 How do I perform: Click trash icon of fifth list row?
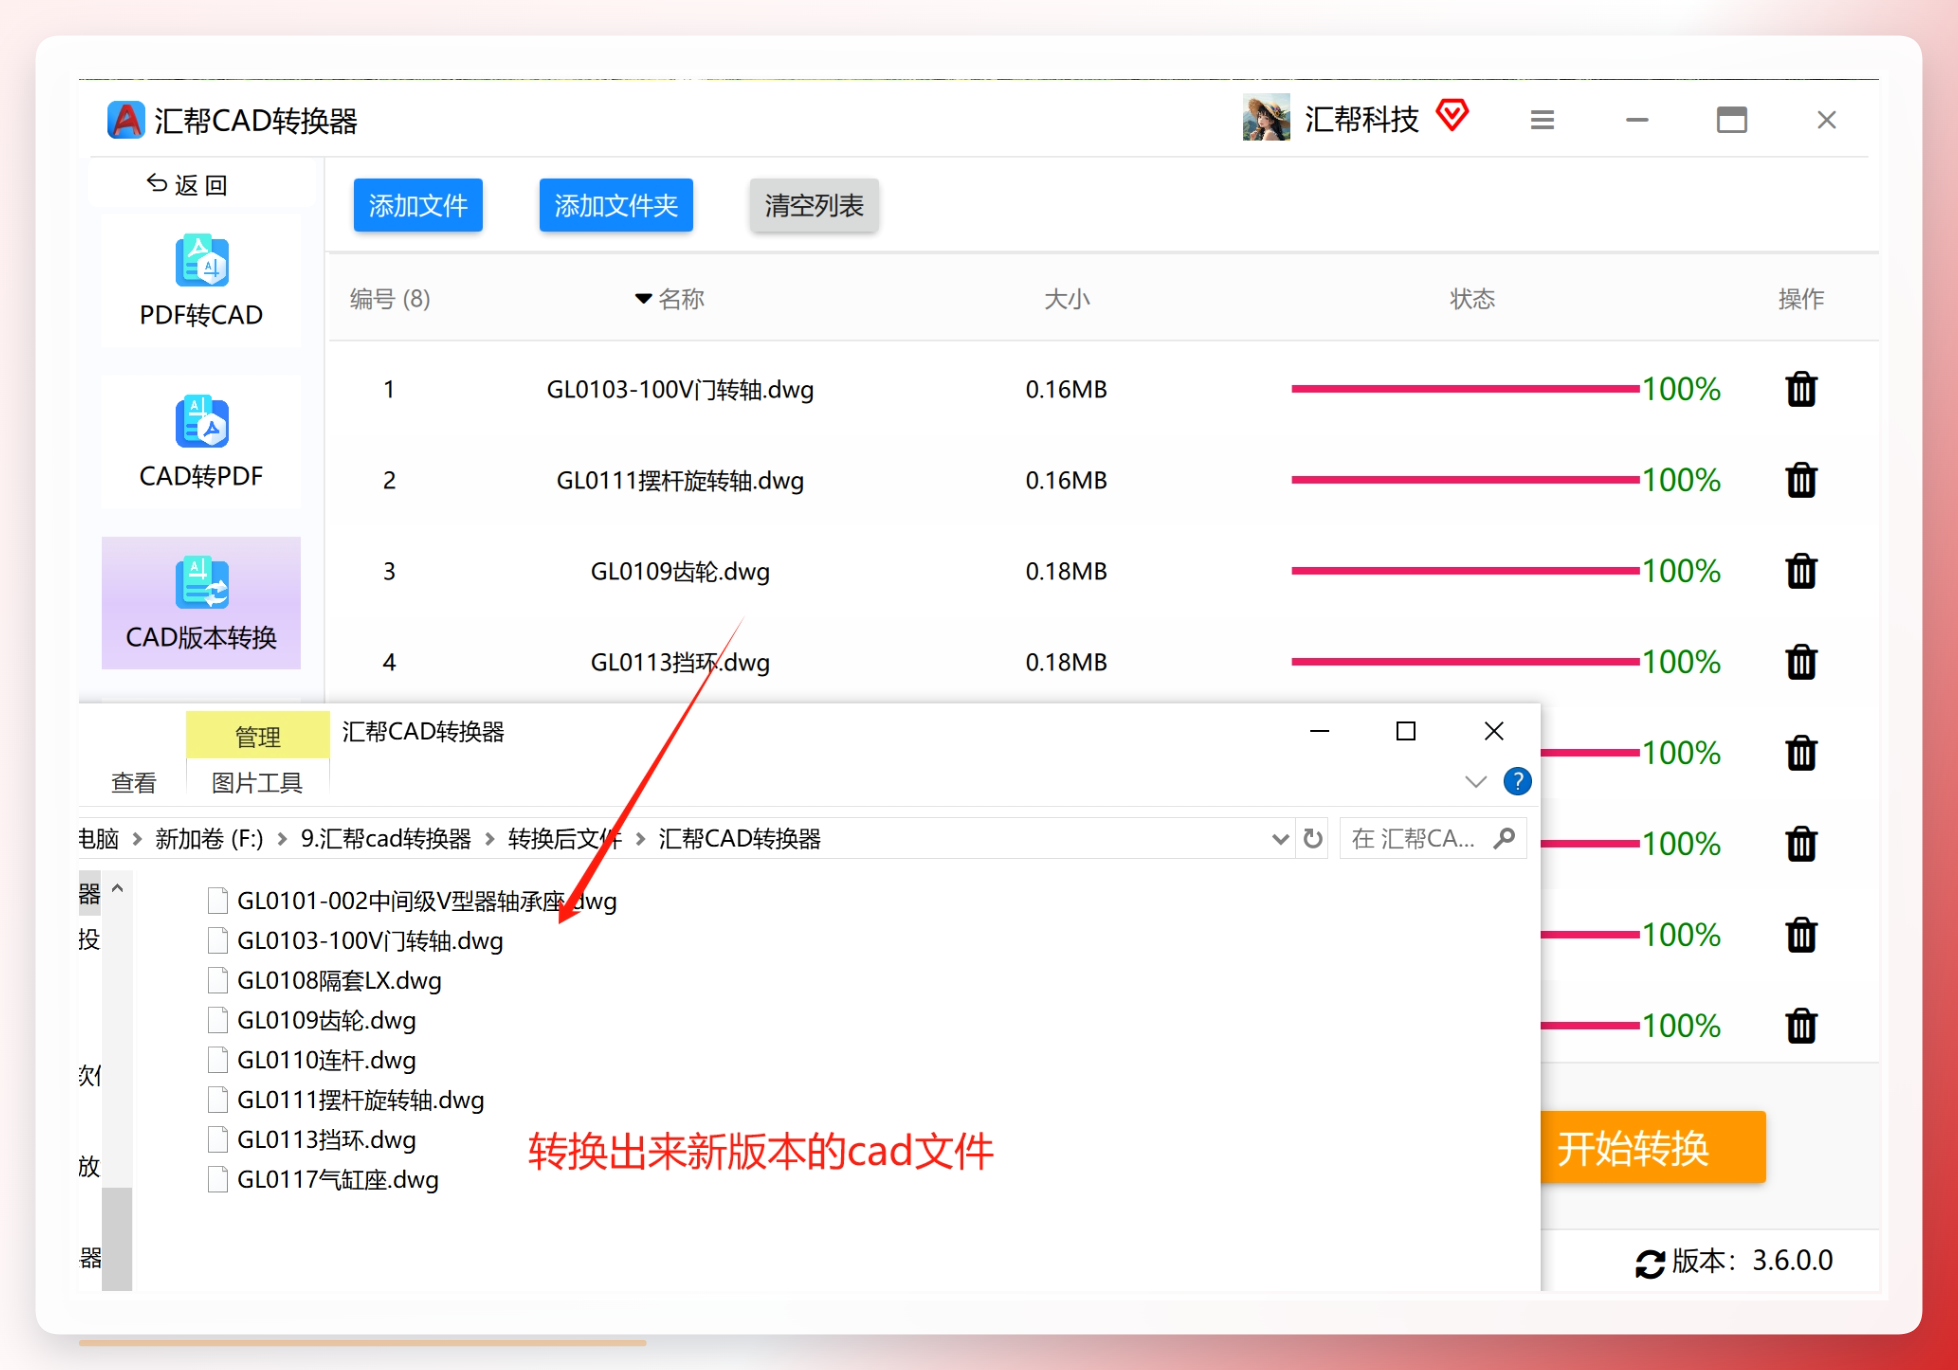[1801, 753]
